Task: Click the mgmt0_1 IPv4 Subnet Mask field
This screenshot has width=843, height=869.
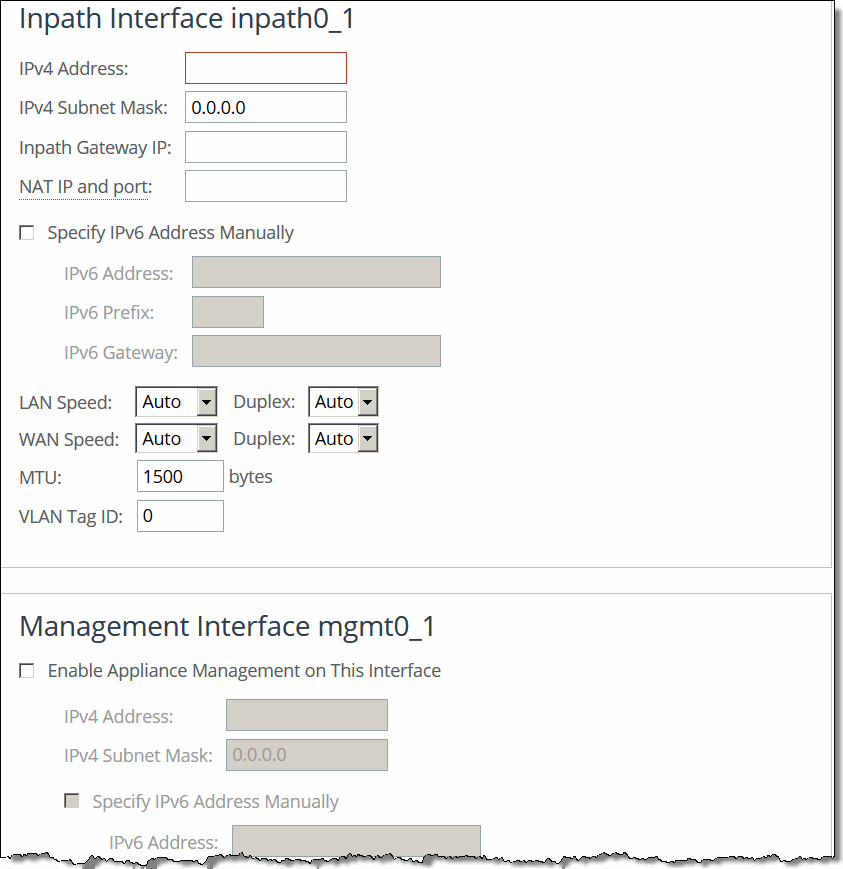Action: (306, 754)
